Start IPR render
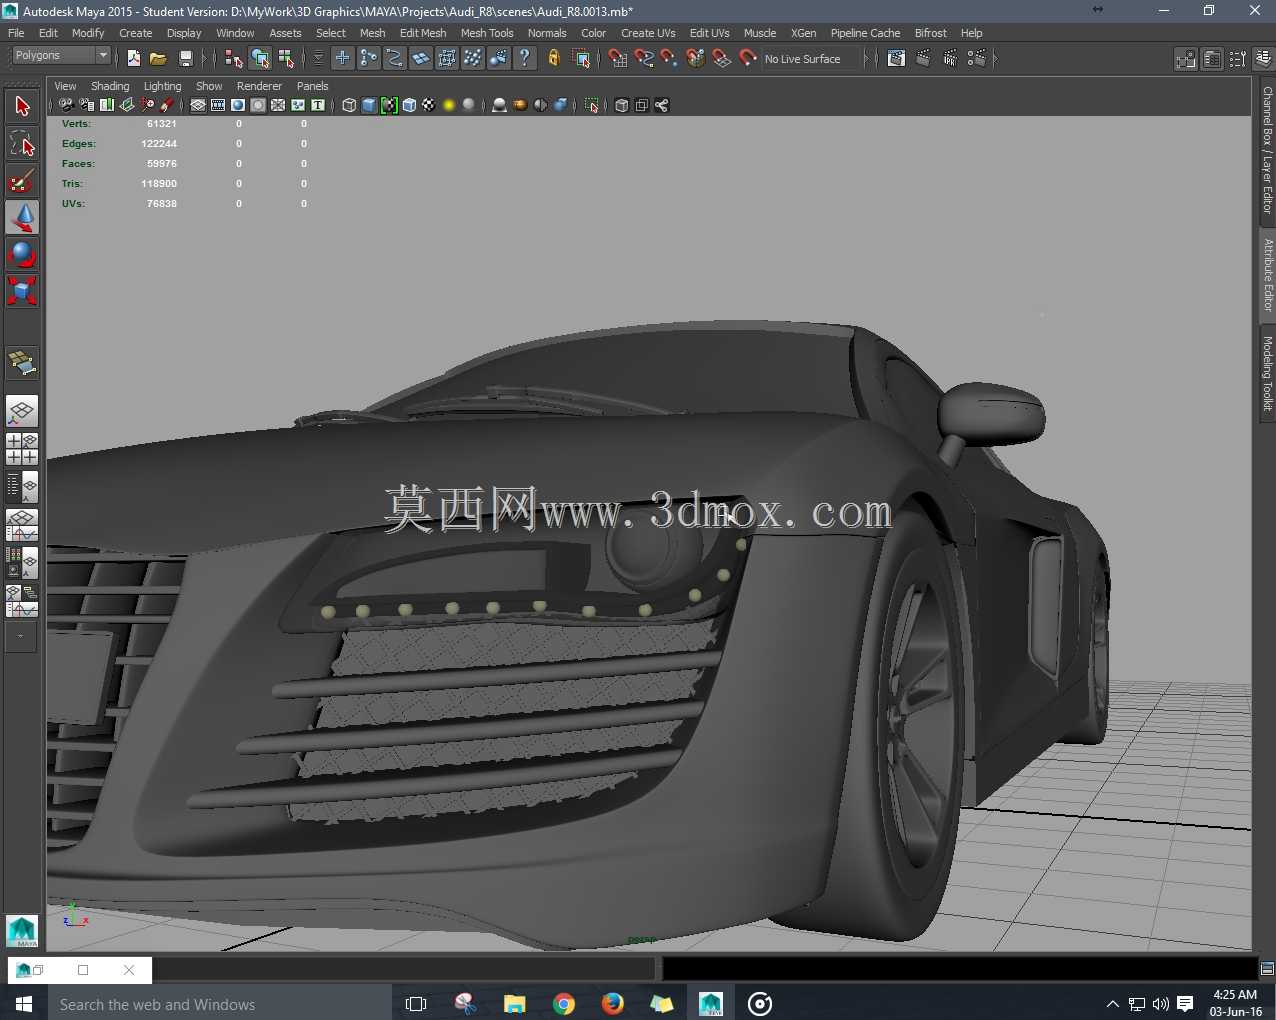This screenshot has height=1020, width=1276. pyautogui.click(x=950, y=59)
